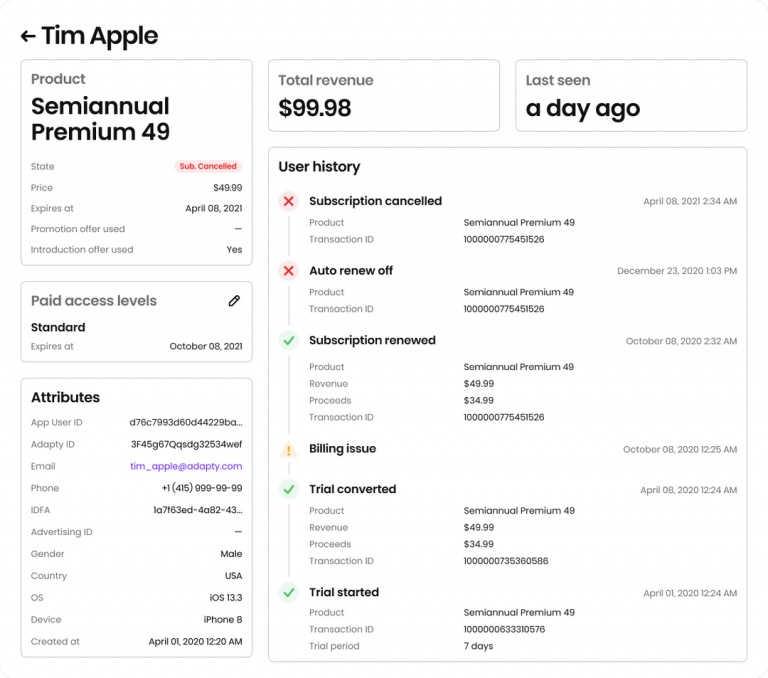Click the red X on Auto renew off
The width and height of the screenshot is (768, 678).
(x=289, y=271)
